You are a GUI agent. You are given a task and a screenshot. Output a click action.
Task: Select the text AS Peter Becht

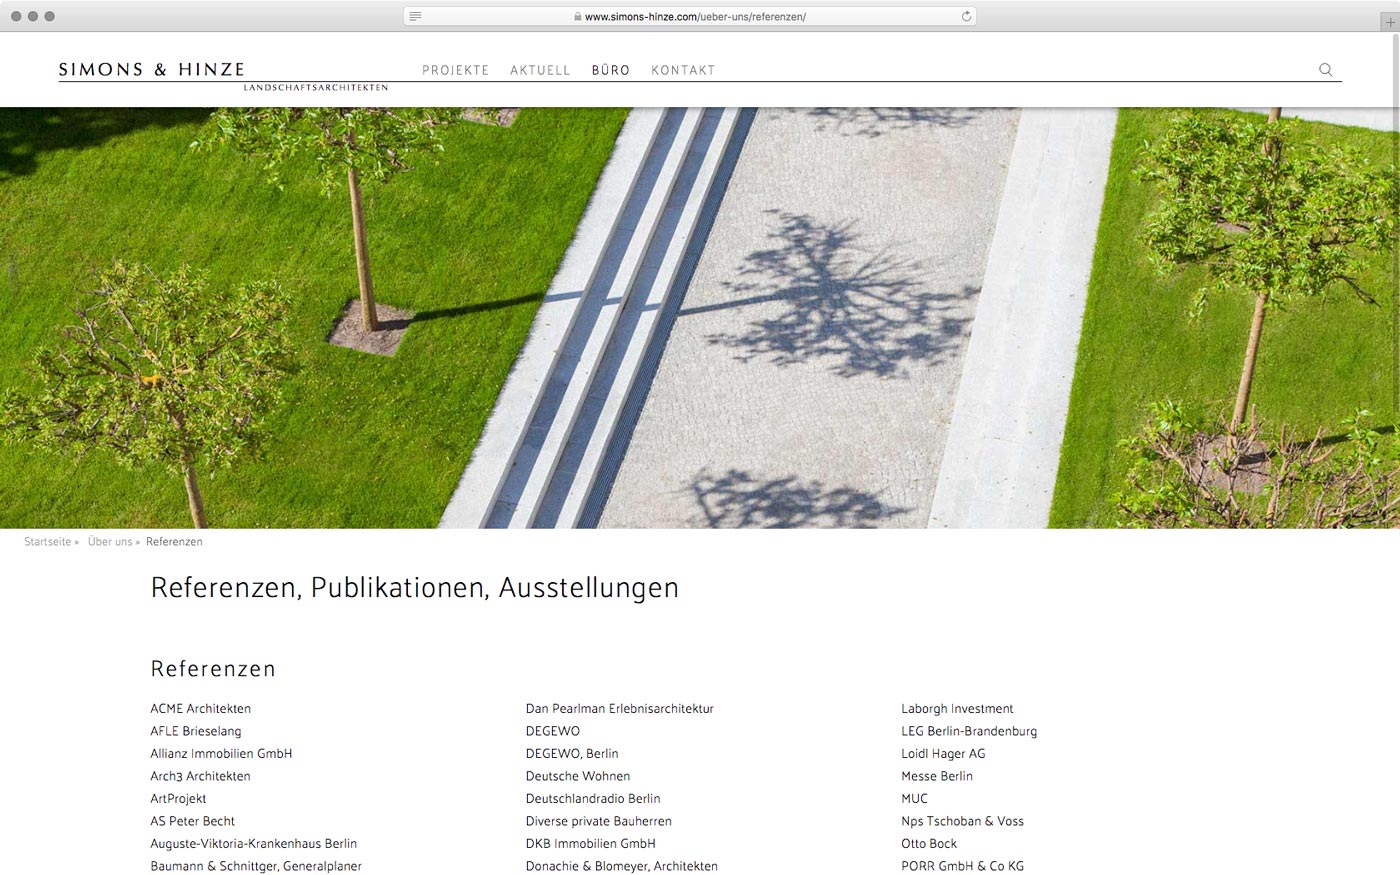[192, 821]
